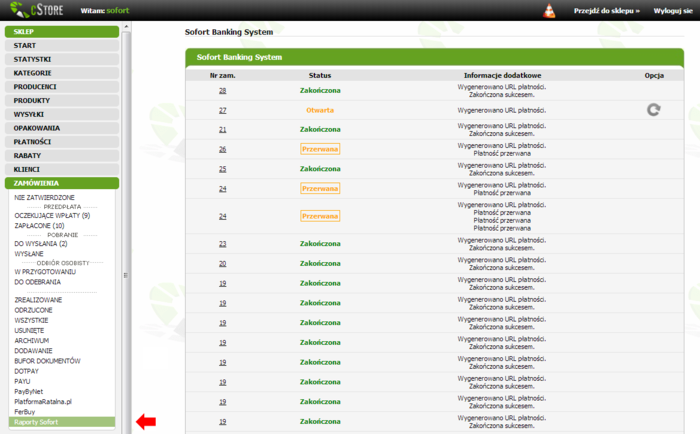The image size is (700, 434).
Task: Open the KLIENCI menu item
Action: point(62,170)
